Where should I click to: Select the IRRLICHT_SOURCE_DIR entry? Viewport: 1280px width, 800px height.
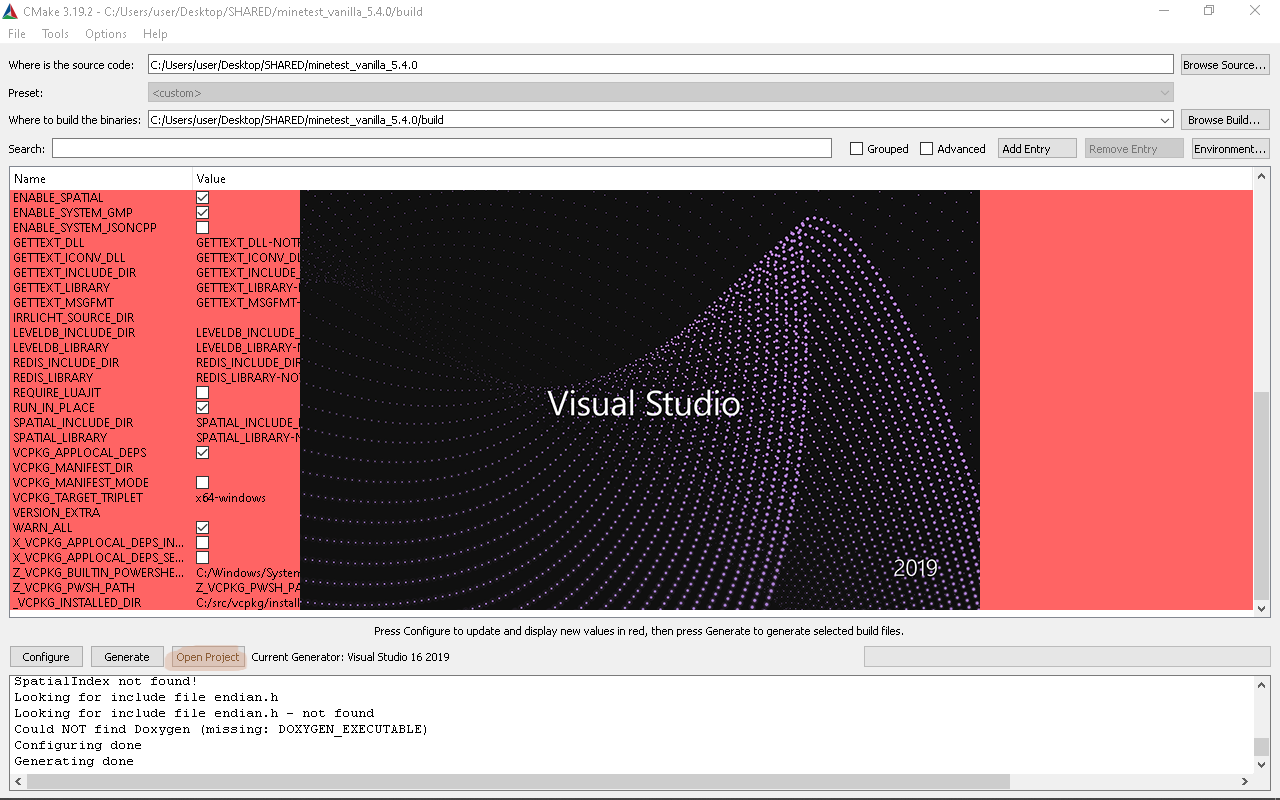point(73,318)
